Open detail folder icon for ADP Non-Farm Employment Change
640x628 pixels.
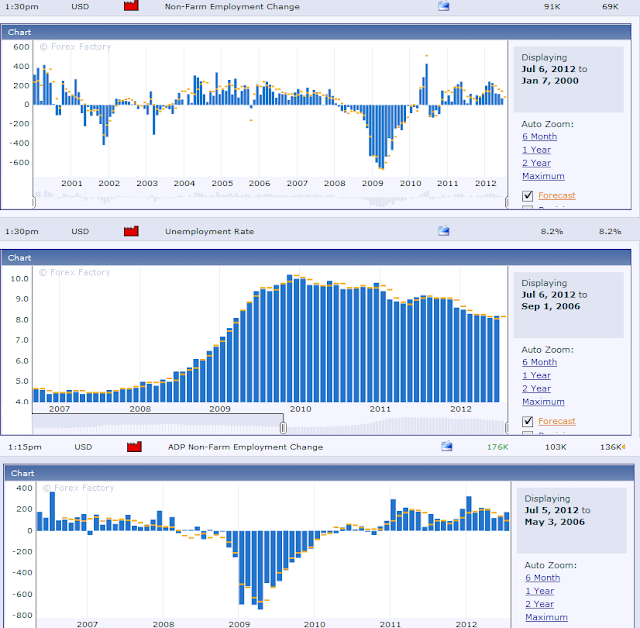point(447,446)
